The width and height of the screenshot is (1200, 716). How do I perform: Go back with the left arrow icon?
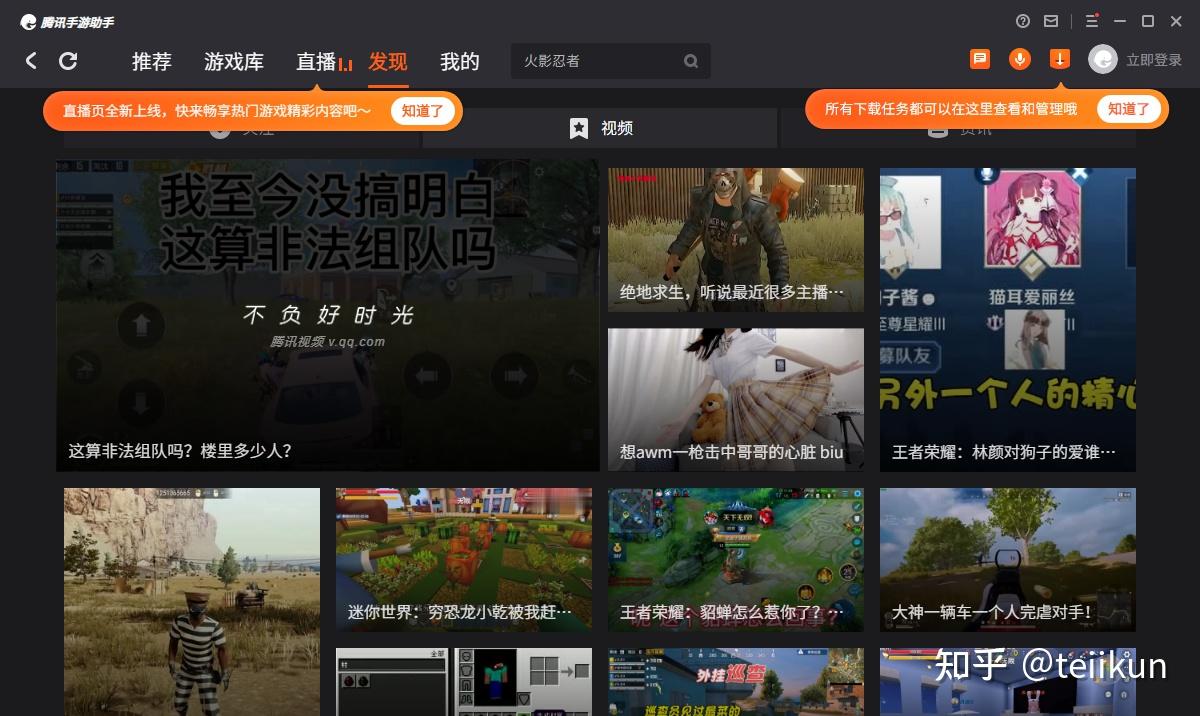point(31,61)
